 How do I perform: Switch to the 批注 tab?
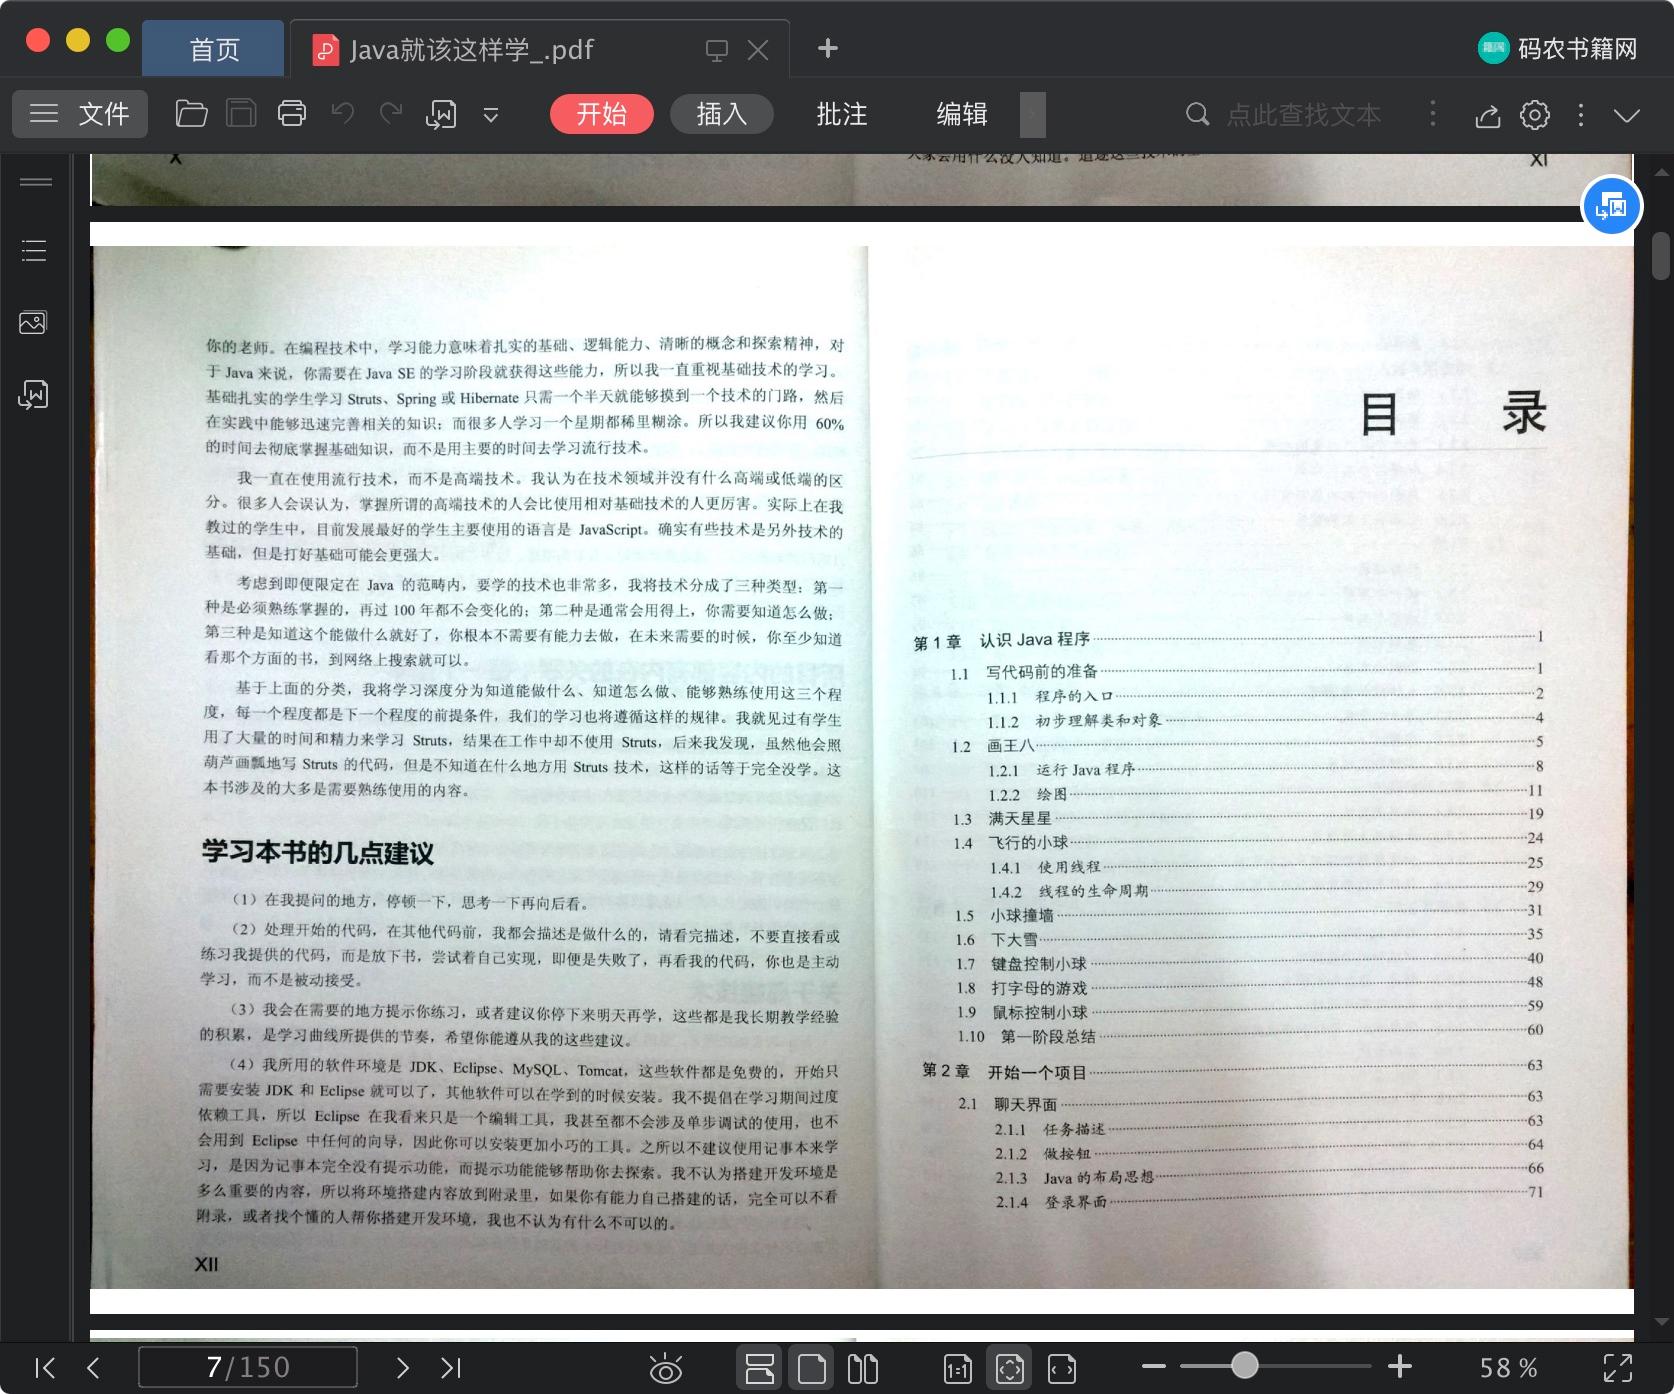(x=842, y=114)
